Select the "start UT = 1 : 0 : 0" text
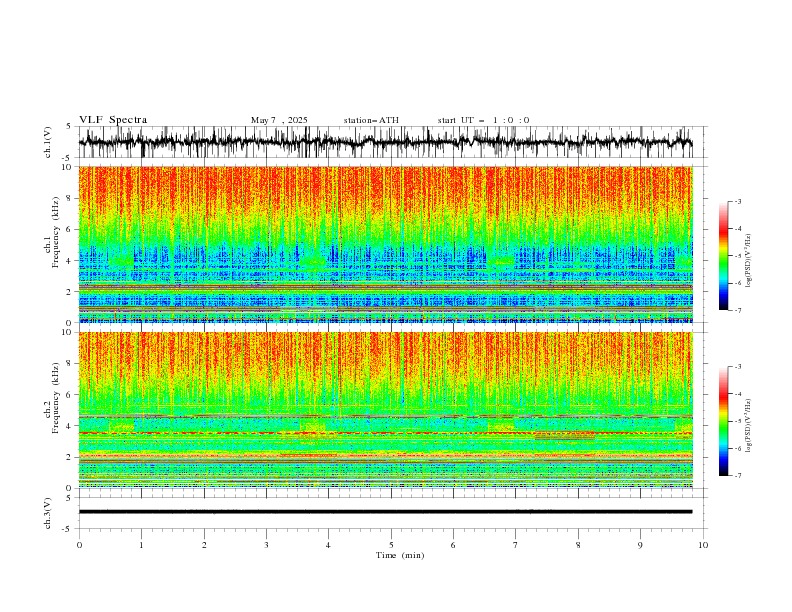This screenshot has height=612, width=792. (x=483, y=120)
